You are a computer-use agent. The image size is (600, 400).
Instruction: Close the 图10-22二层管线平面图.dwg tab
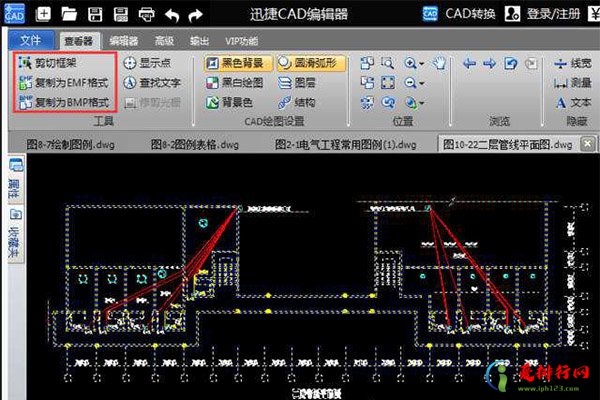(x=587, y=144)
